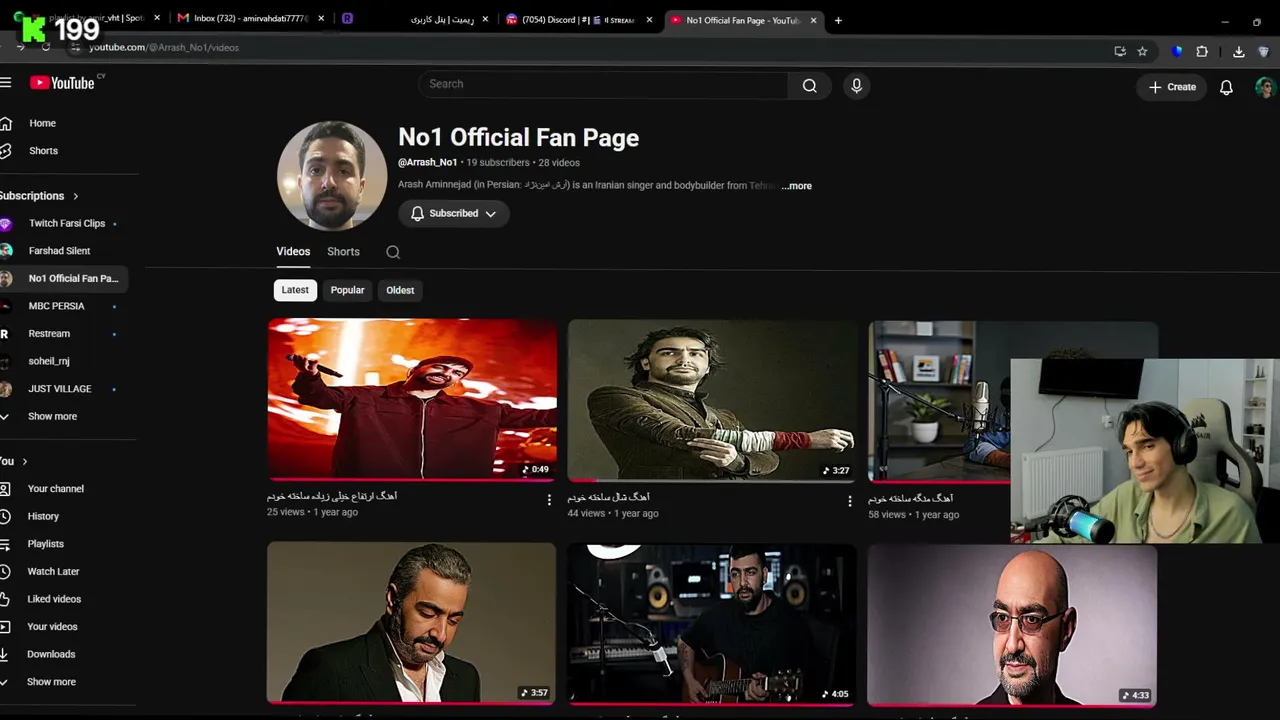Screen dimensions: 1280x720
Task: Click the History clock icon
Action: point(6,516)
